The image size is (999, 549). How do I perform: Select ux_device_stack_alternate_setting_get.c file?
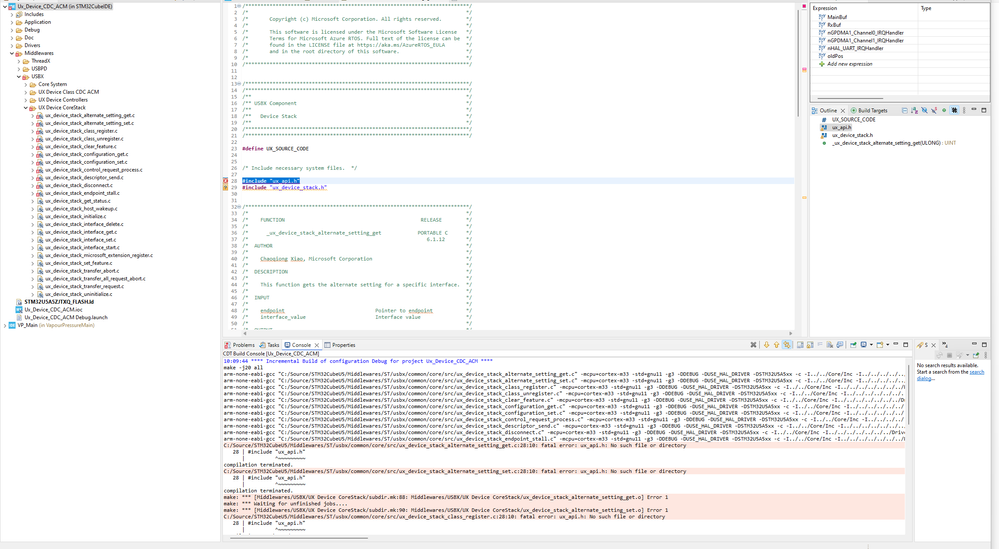pos(90,115)
